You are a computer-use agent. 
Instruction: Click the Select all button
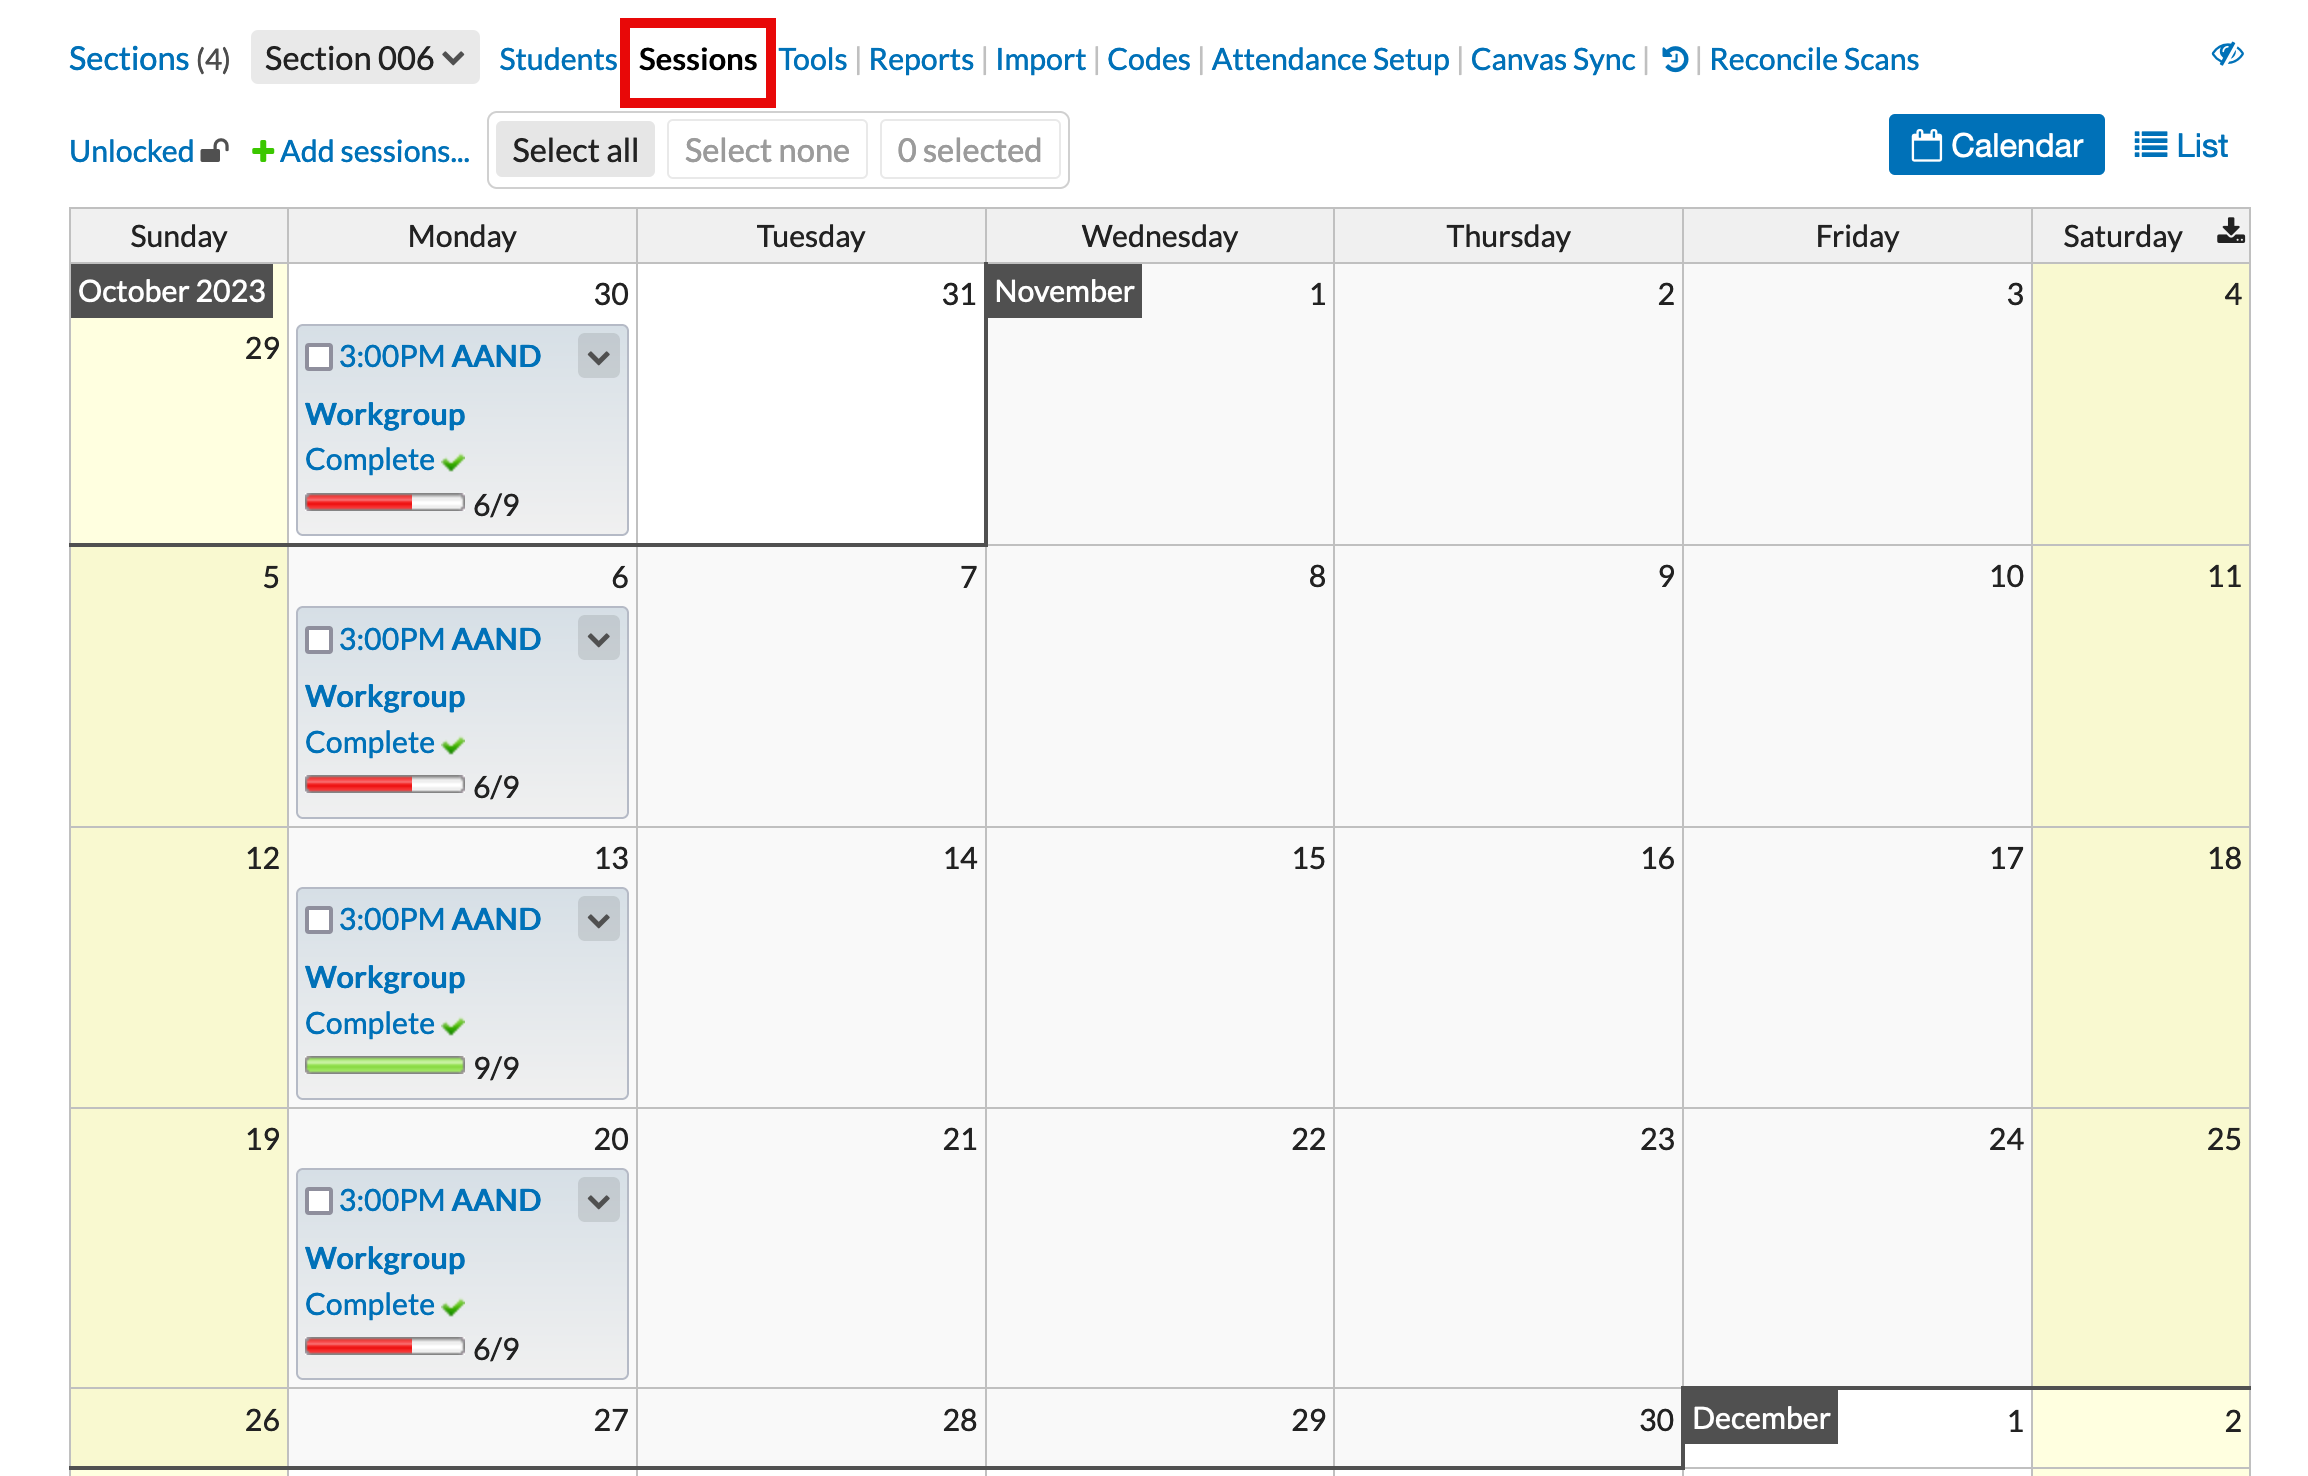(x=575, y=150)
